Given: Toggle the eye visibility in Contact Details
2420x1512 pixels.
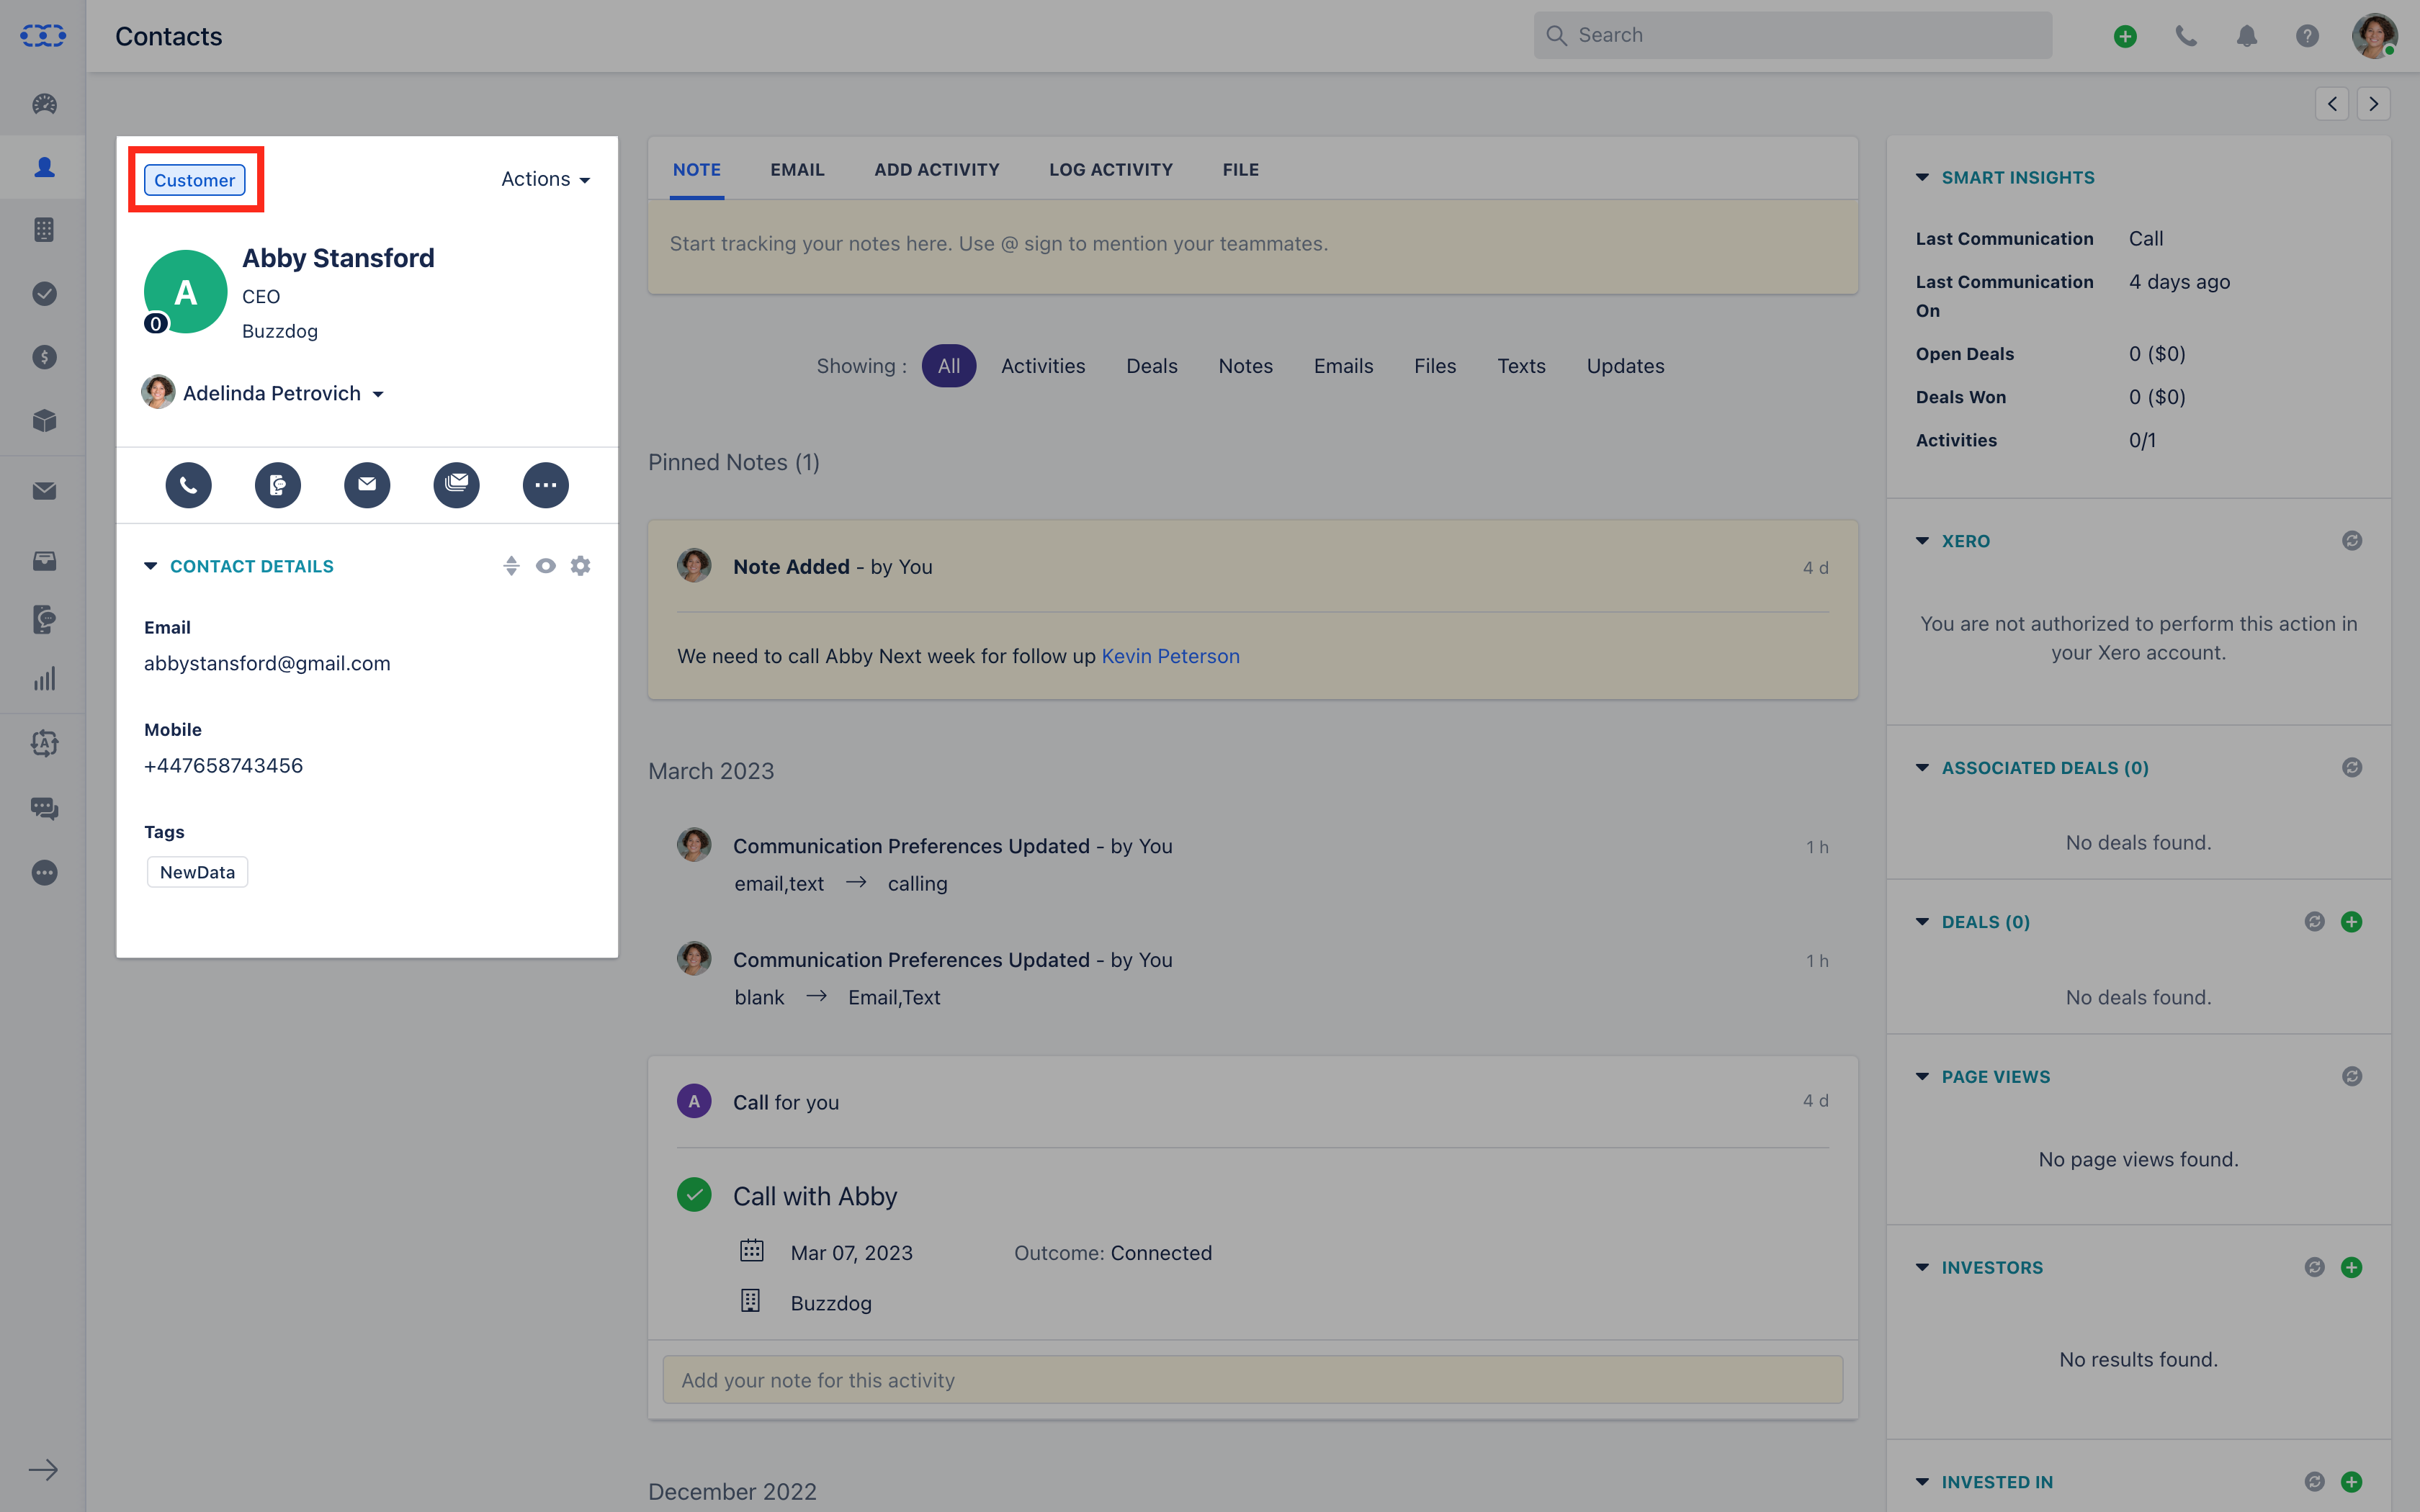Looking at the screenshot, I should 545,566.
